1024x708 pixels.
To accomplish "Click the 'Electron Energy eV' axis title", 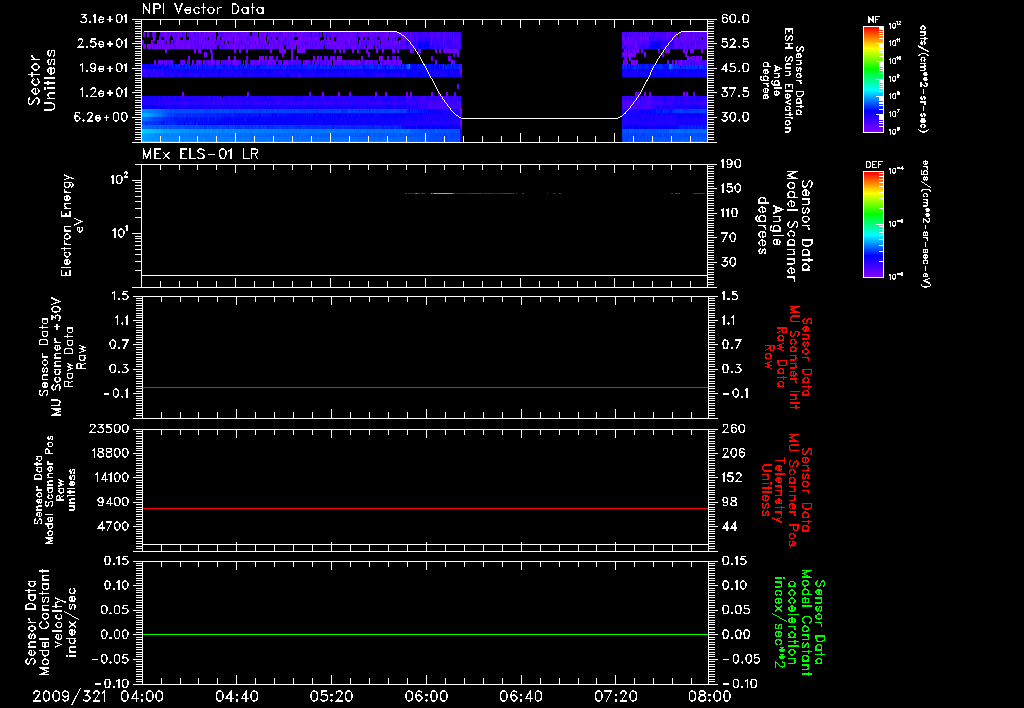I will coord(72,225).
